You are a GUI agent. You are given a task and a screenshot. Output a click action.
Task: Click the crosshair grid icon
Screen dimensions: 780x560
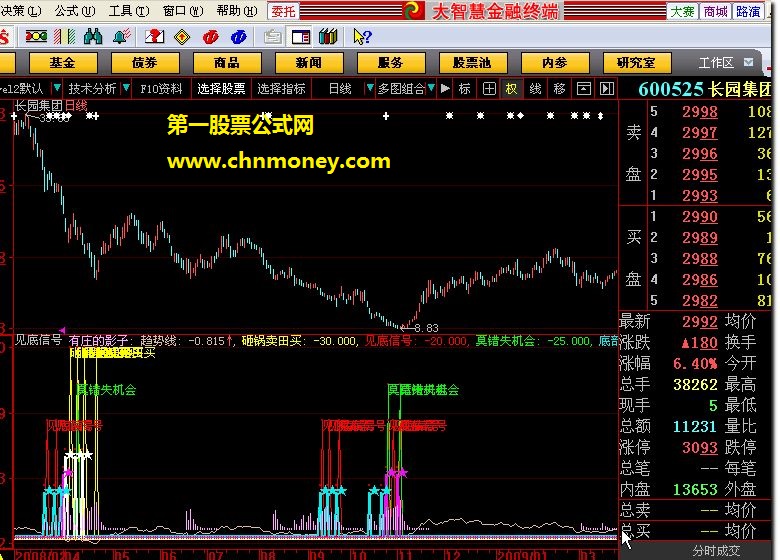click(x=489, y=89)
